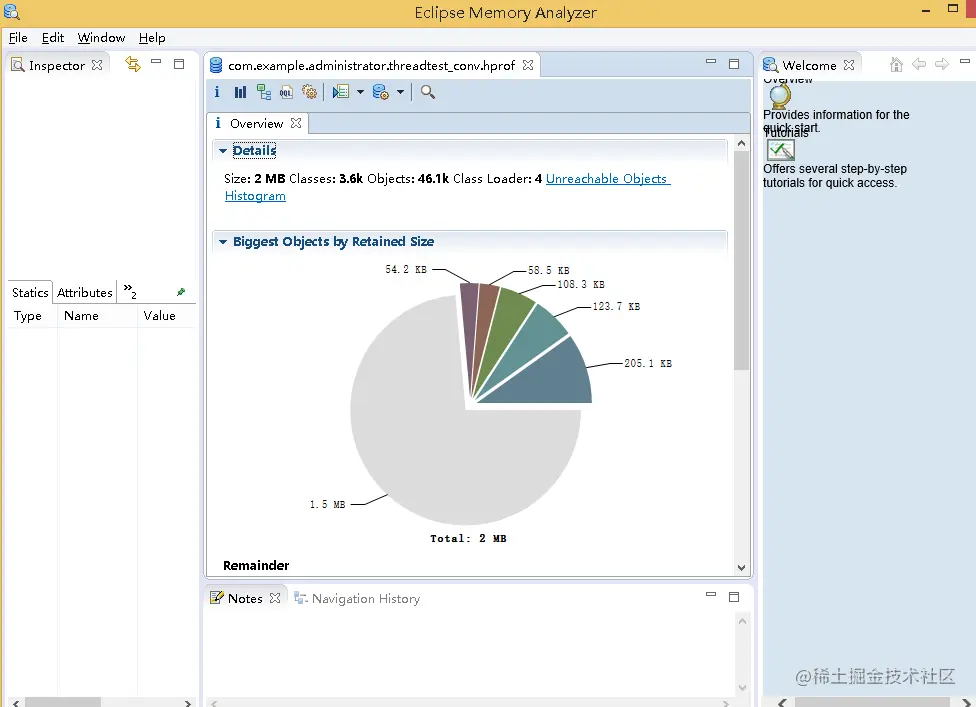Open the Edit menu
The height and width of the screenshot is (707, 976).
53,38
